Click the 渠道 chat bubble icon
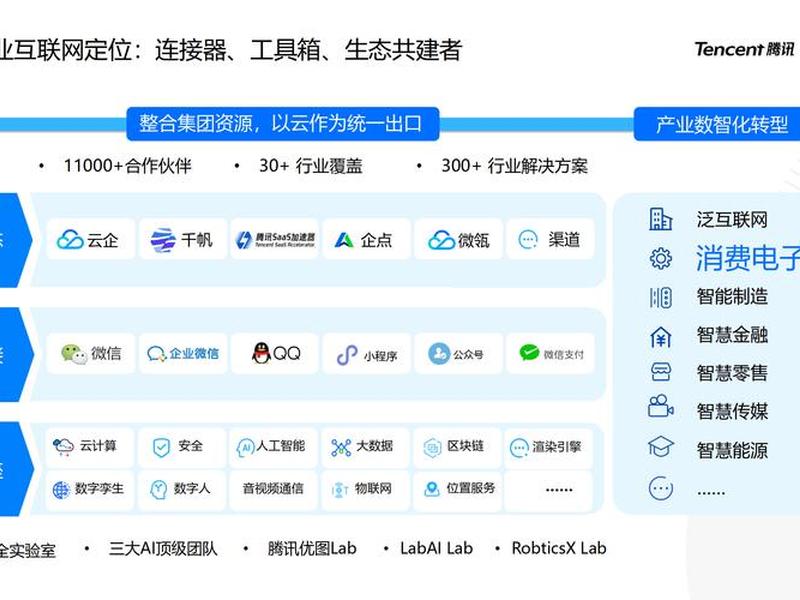Image resolution: width=800 pixels, height=600 pixels. [x=528, y=239]
